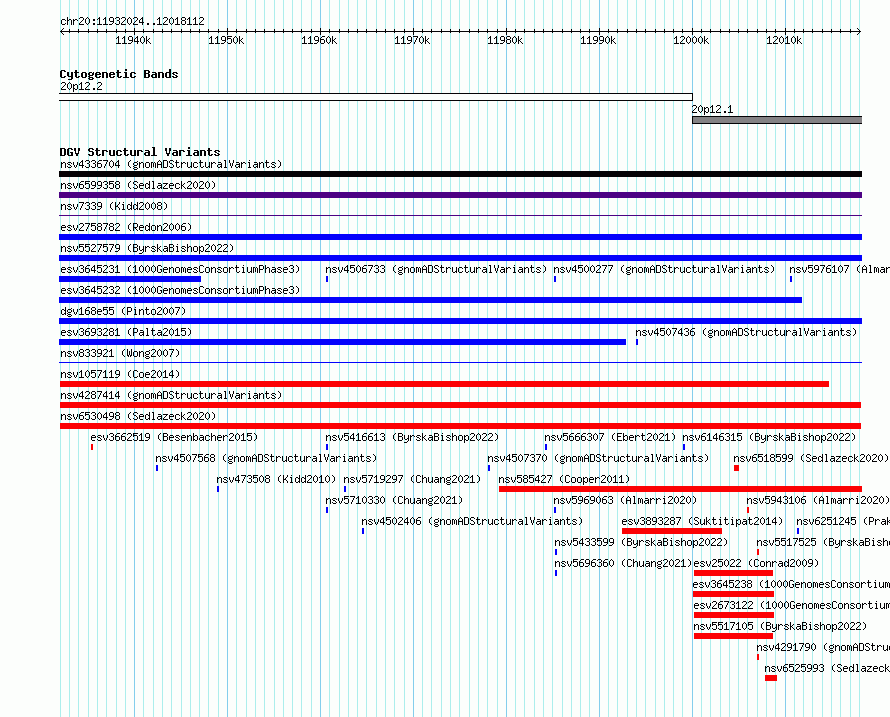This screenshot has width=890, height=717.
Task: Select nsv6146315 (ByrskaBishop2022) label
Action: [769, 438]
